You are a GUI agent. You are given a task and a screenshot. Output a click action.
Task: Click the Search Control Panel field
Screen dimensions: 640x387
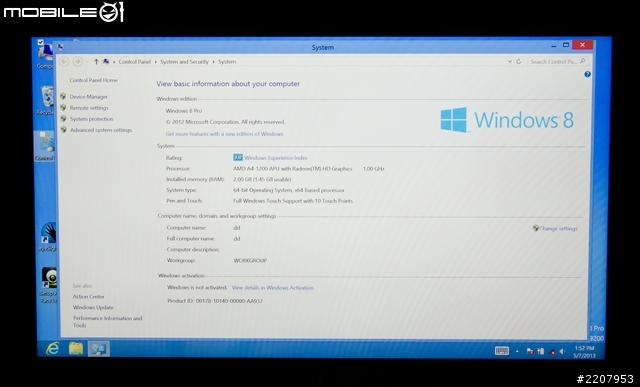(x=557, y=62)
